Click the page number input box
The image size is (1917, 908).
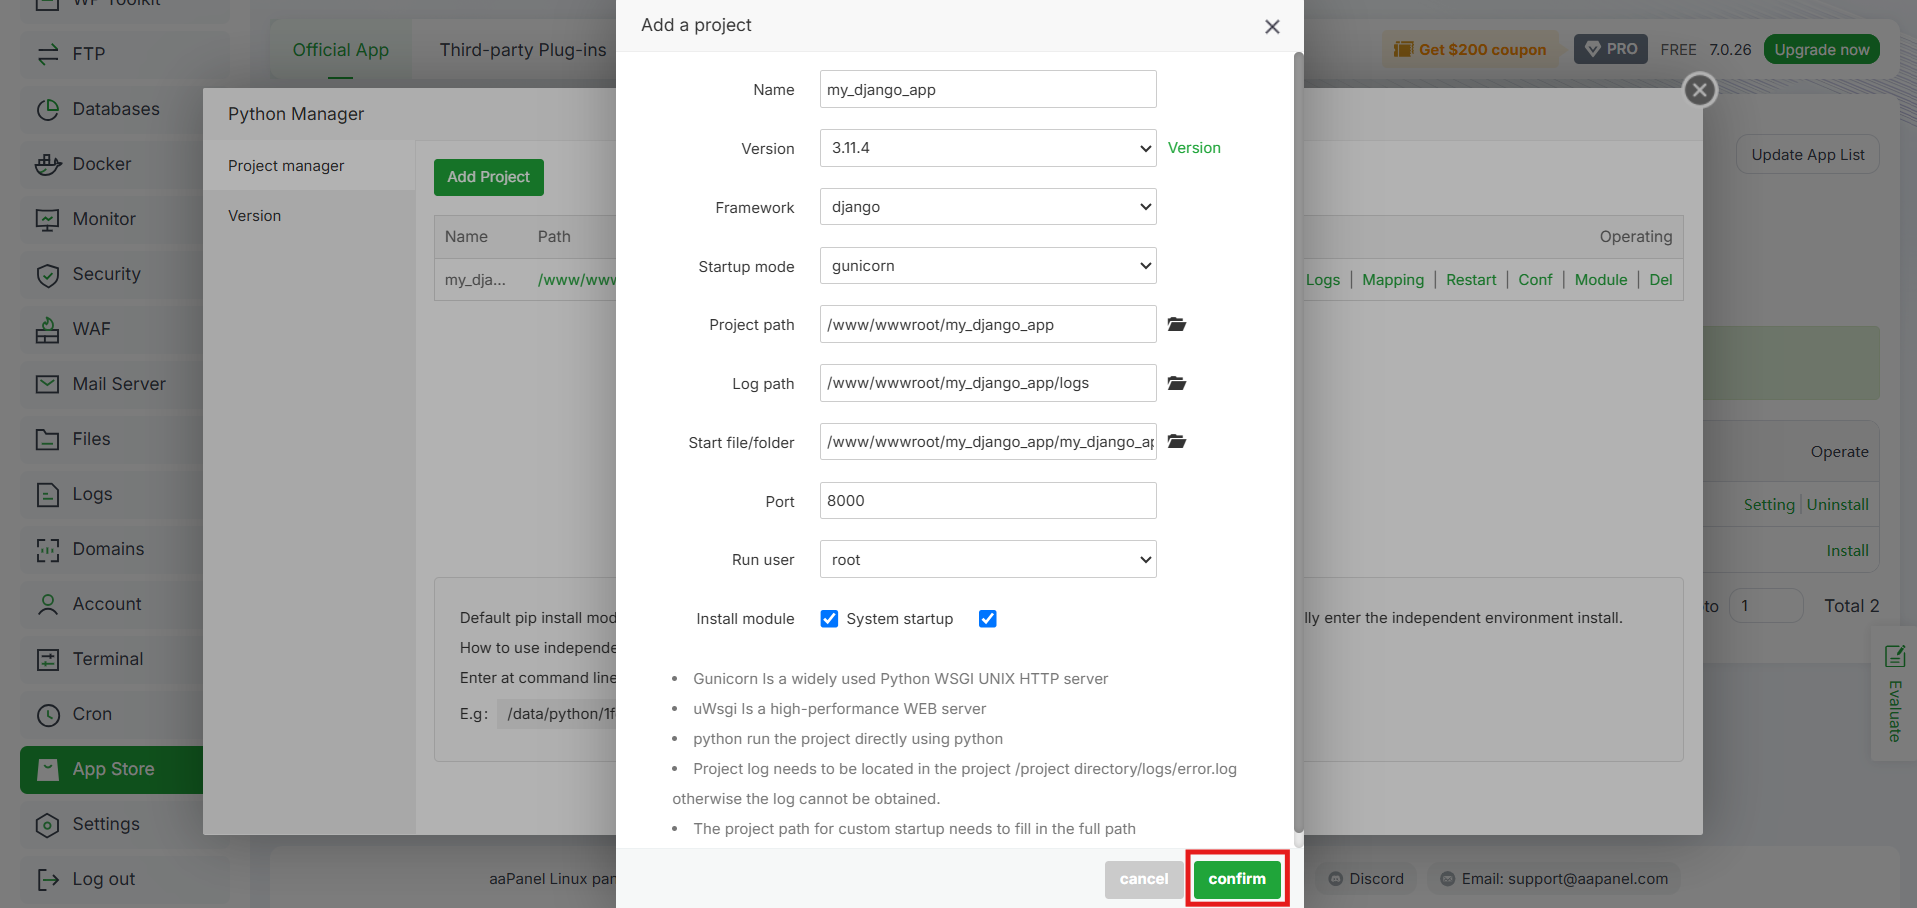[x=1766, y=606]
